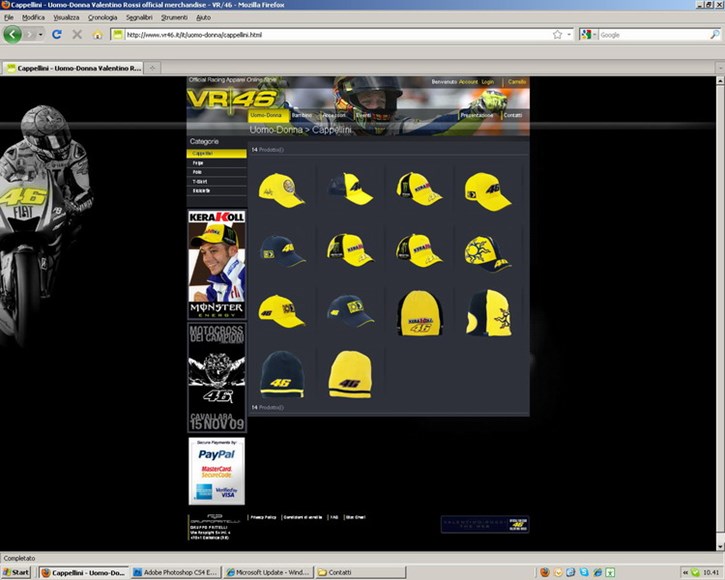Switch to Contatti folder taskbar button
725x580 pixels.
pos(361,572)
